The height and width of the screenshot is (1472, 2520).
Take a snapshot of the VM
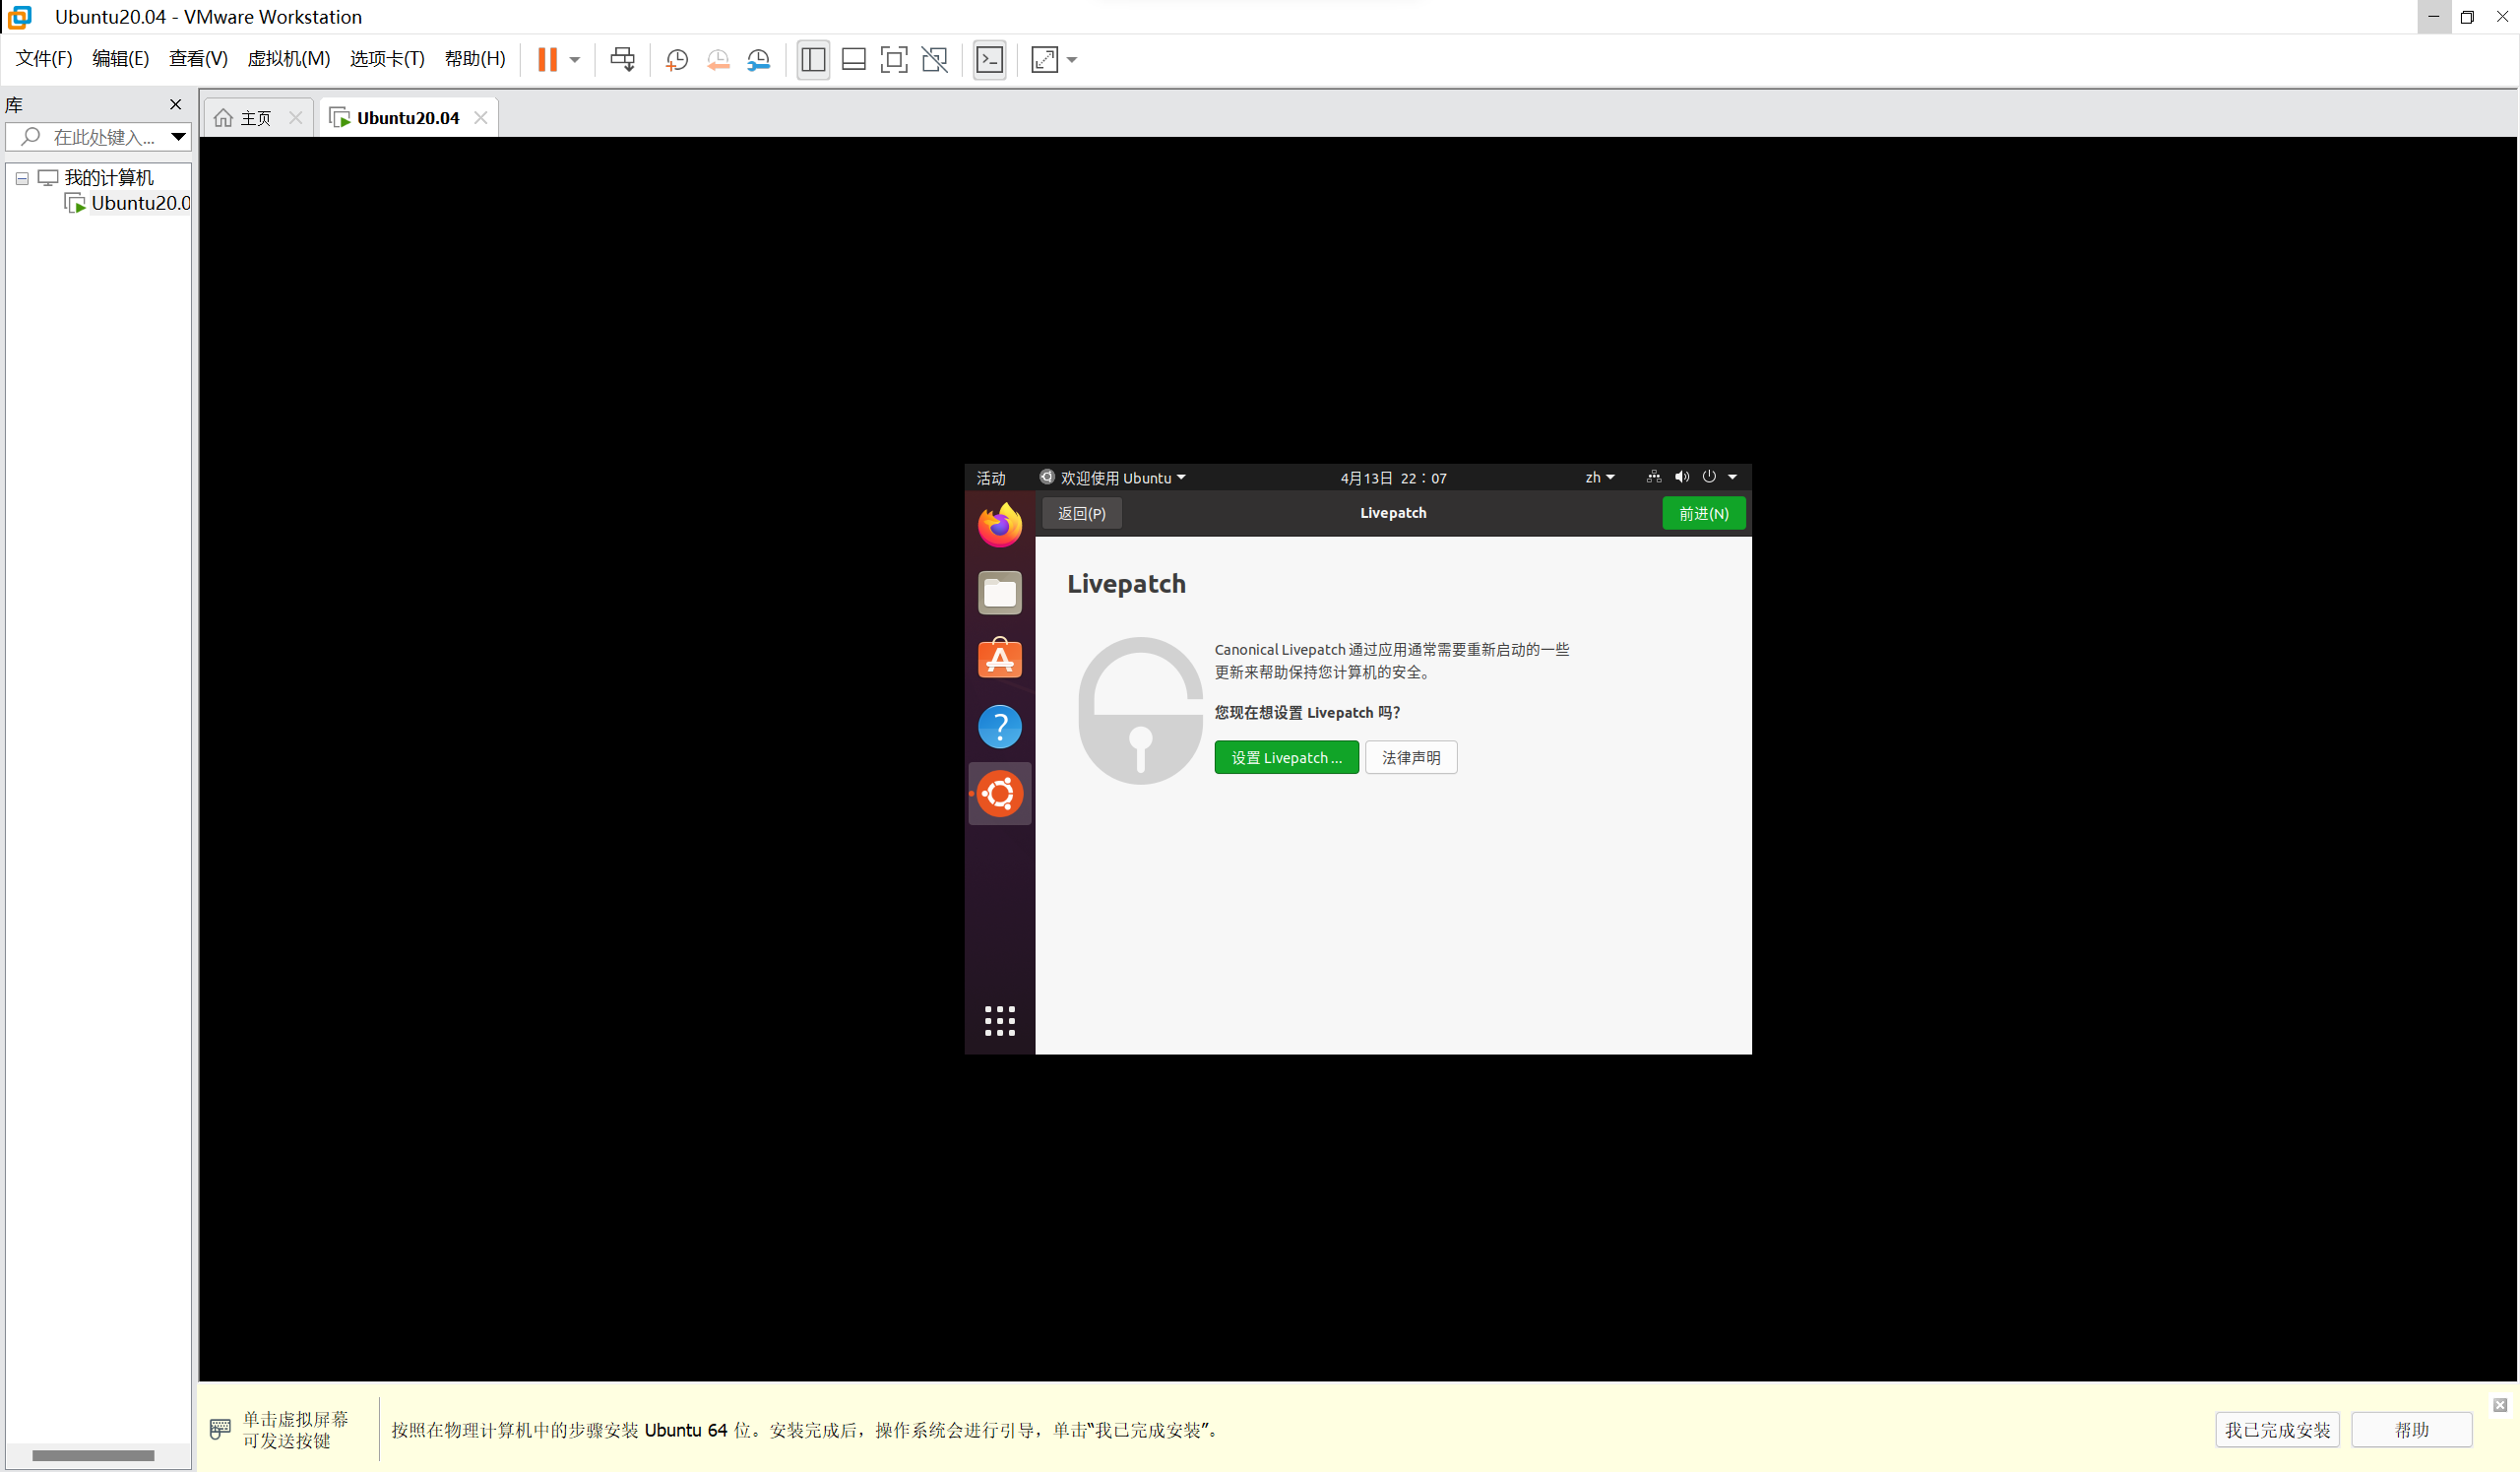(x=677, y=60)
